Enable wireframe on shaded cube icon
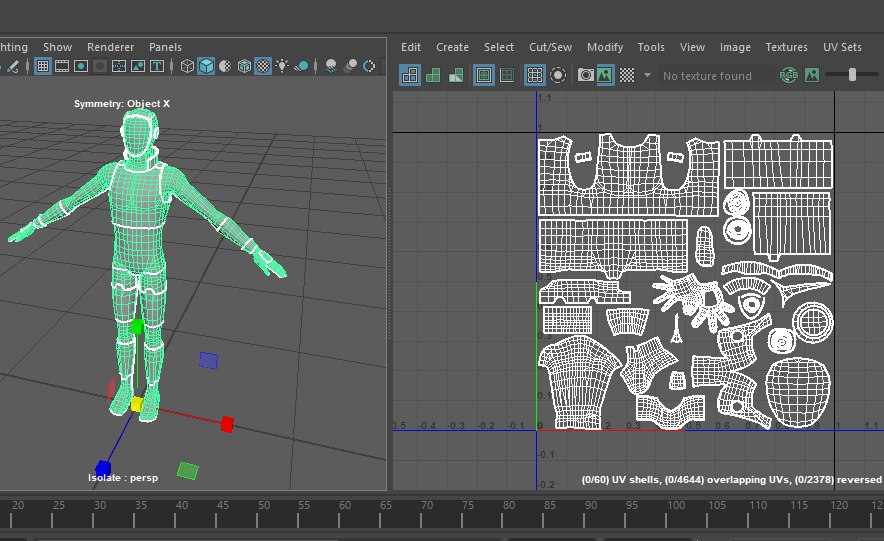The image size is (884, 541). pos(244,66)
